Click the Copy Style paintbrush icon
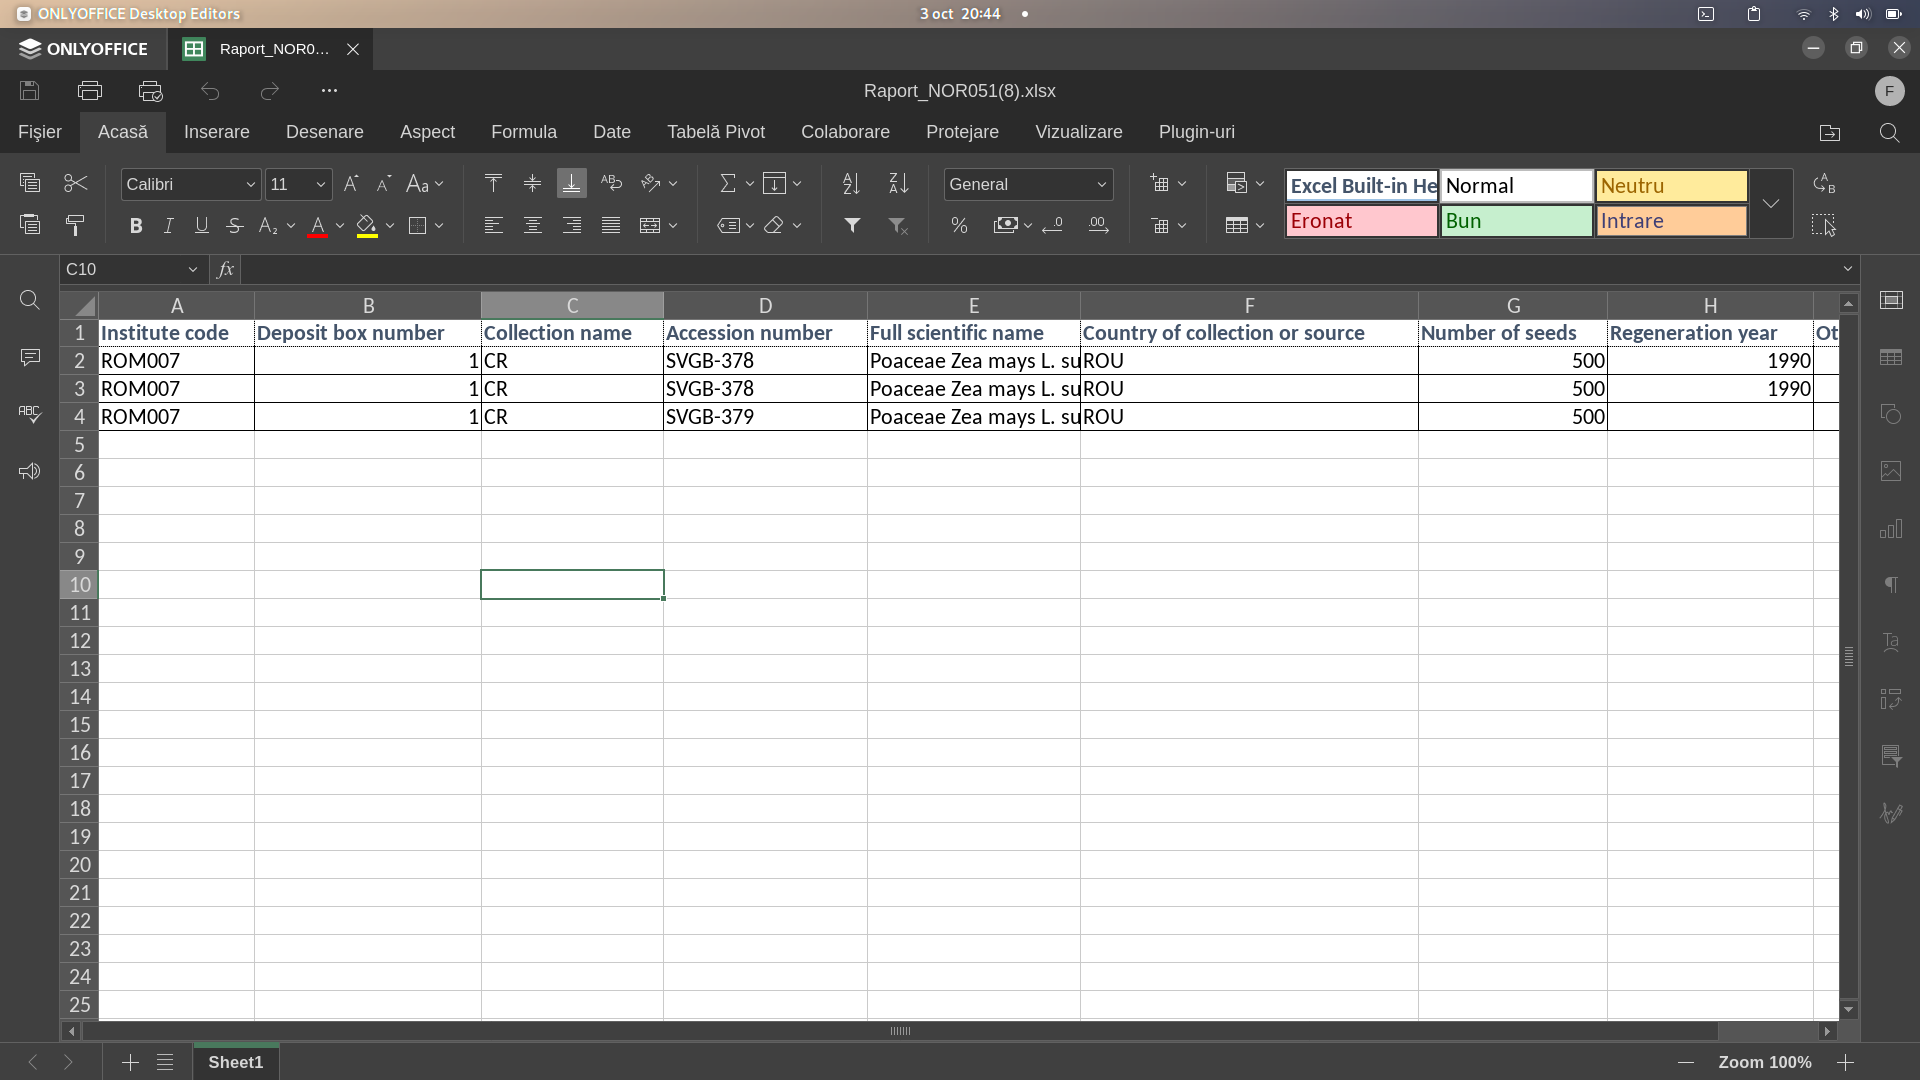Viewport: 1920px width, 1080px height. click(75, 225)
